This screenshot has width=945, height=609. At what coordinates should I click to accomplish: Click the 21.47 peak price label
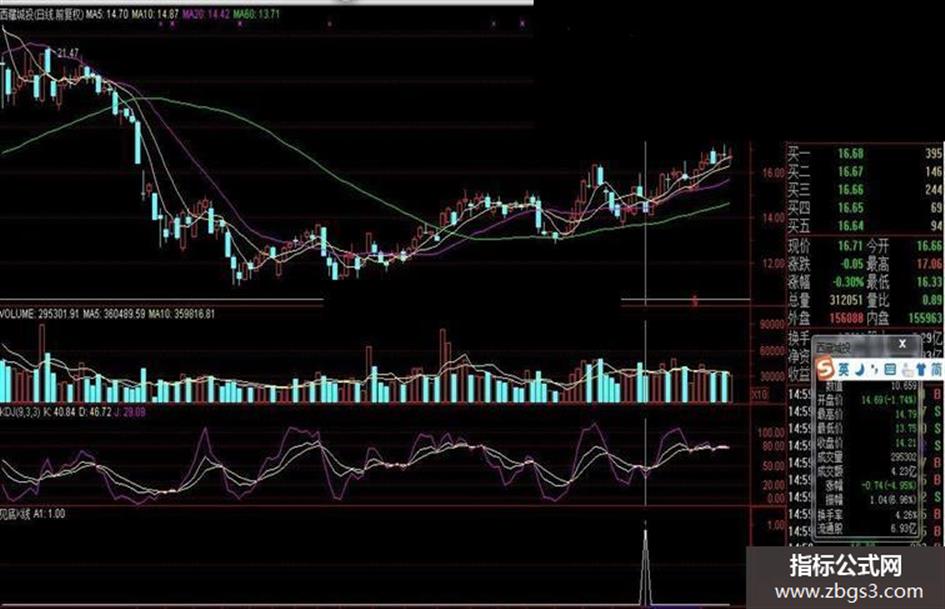tap(68, 54)
